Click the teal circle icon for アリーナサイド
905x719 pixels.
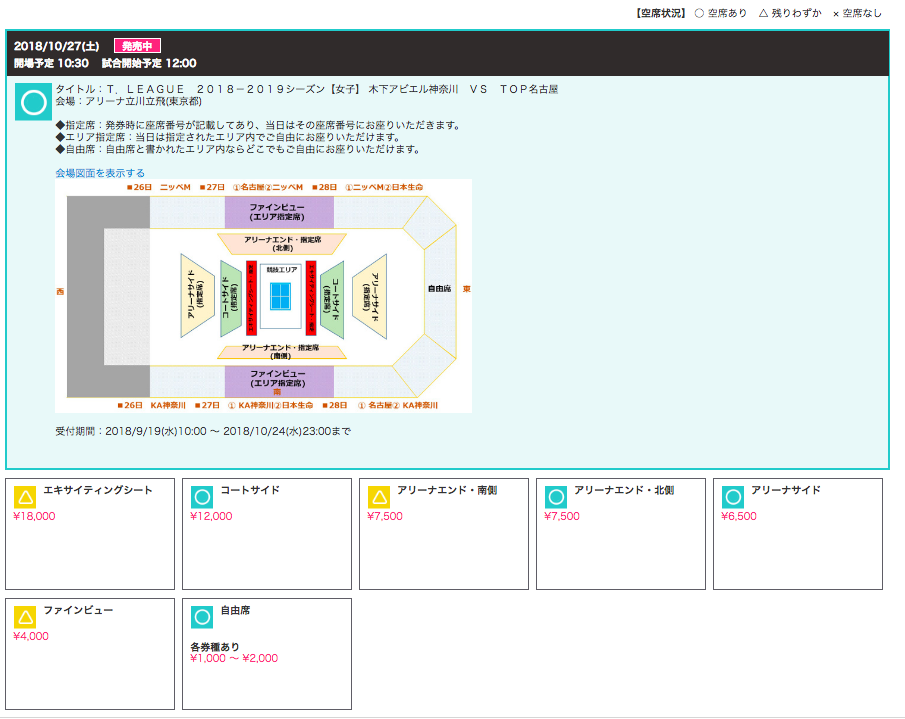733,497
